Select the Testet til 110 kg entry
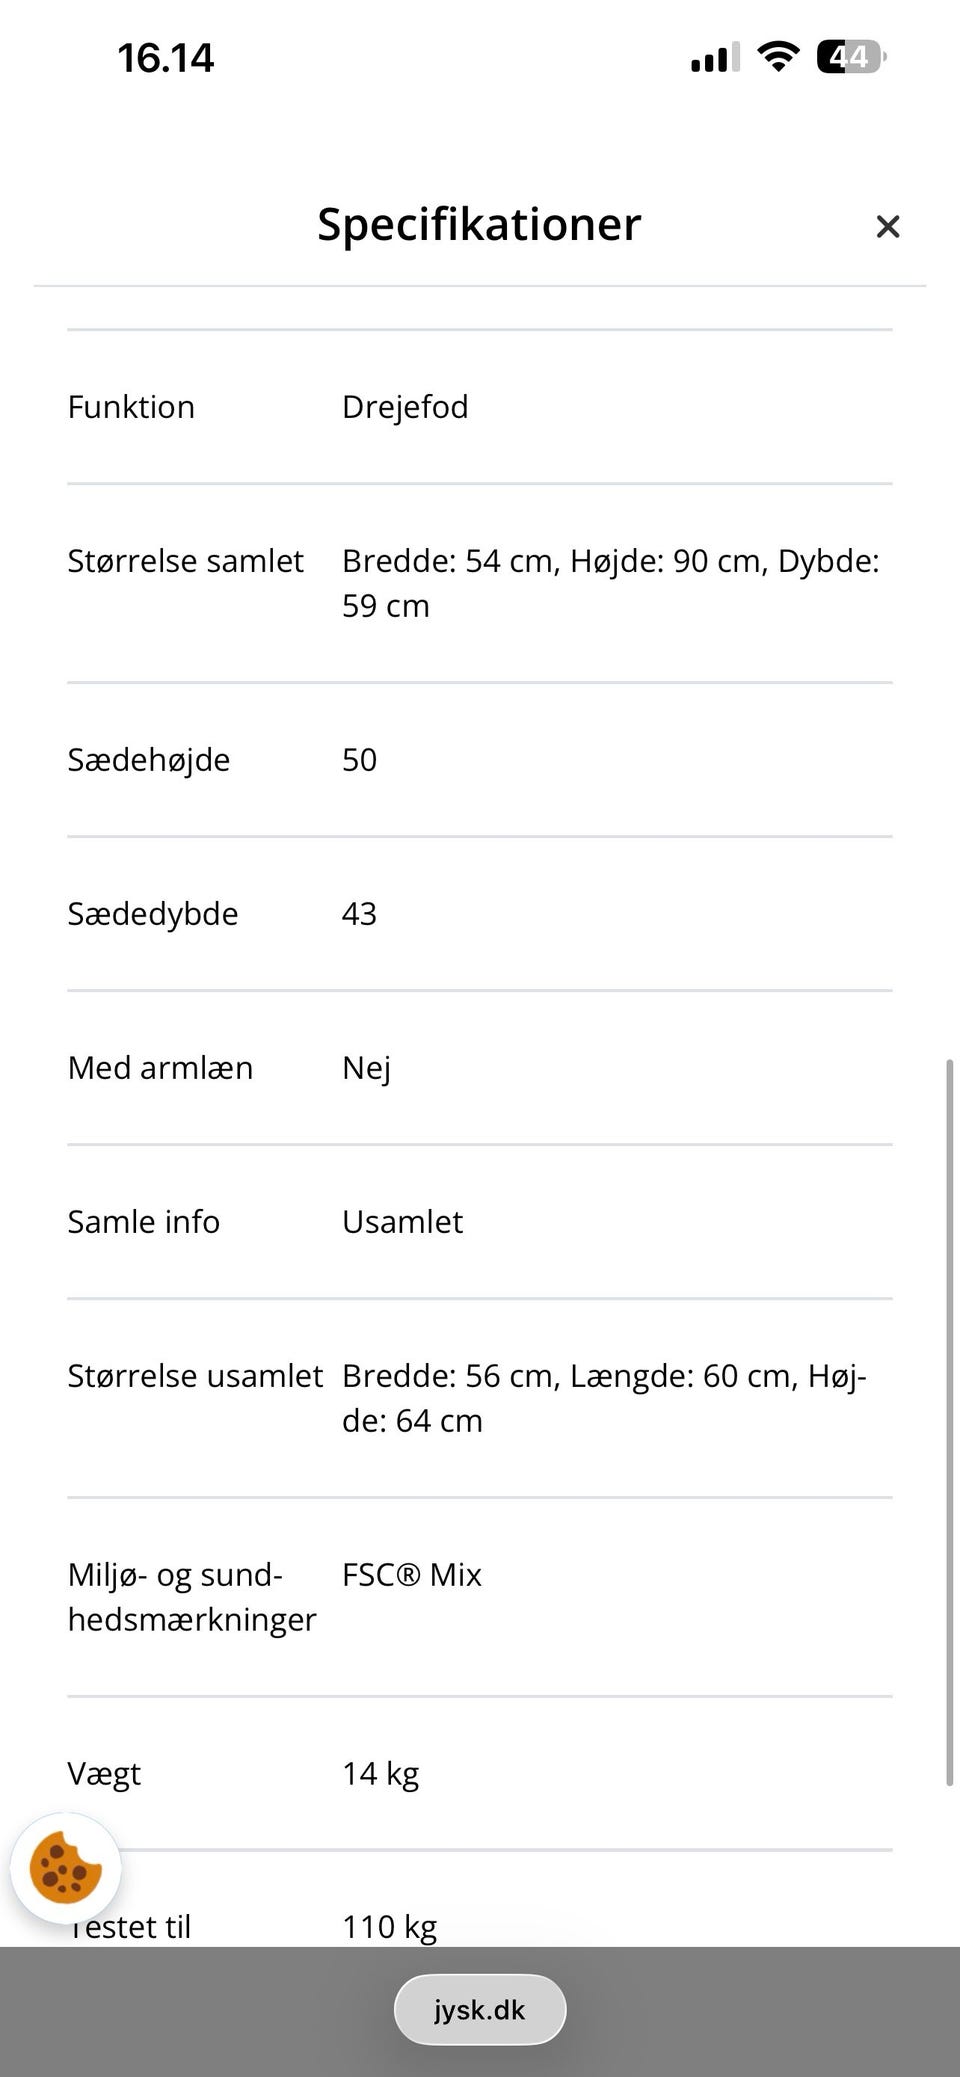The image size is (960, 2077). [x=388, y=1926]
